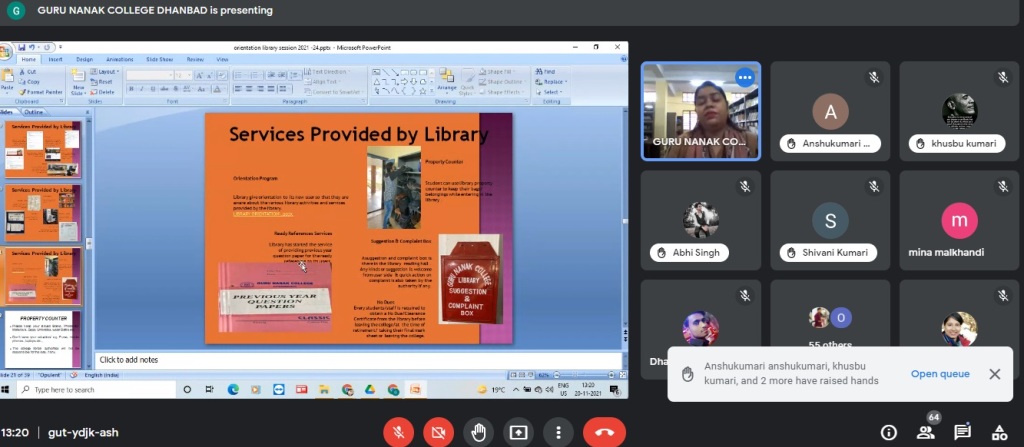Click Reset in Slides group
The width and height of the screenshot is (1024, 447).
[102, 82]
